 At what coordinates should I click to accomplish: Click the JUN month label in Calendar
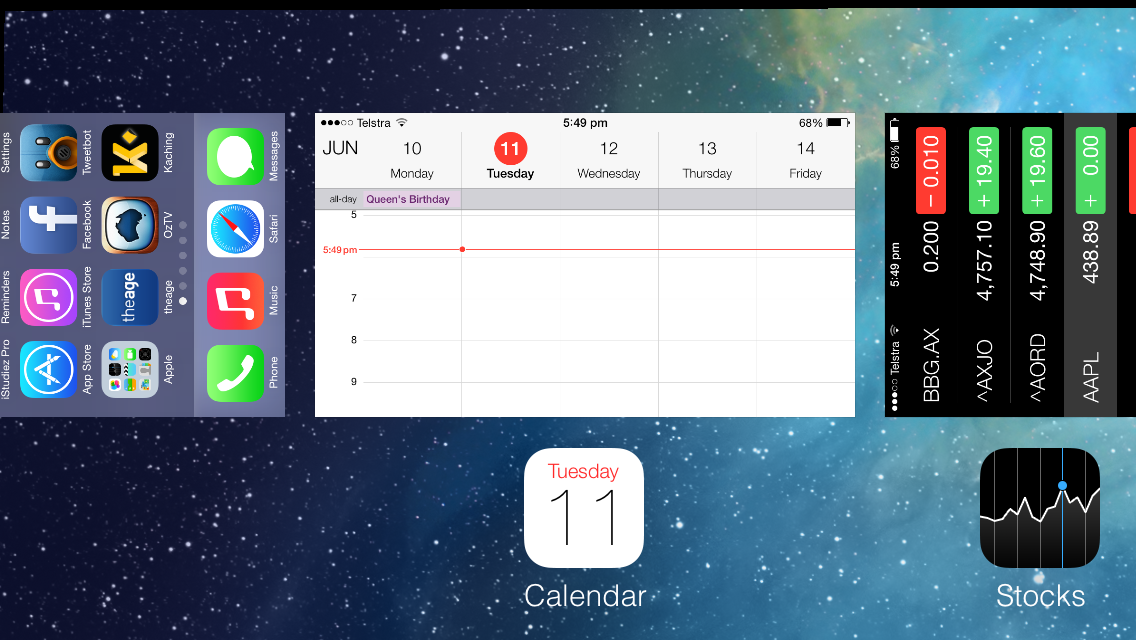click(340, 148)
